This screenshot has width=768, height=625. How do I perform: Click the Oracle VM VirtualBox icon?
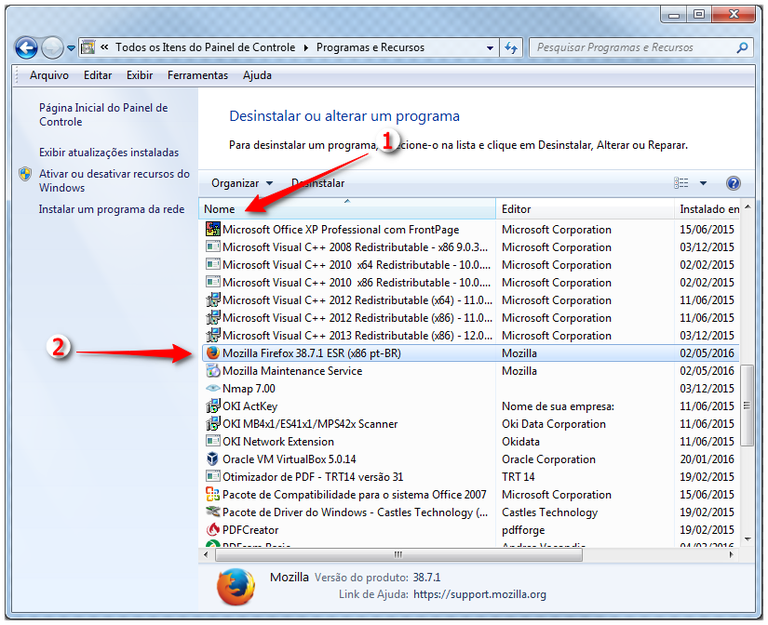click(x=212, y=459)
